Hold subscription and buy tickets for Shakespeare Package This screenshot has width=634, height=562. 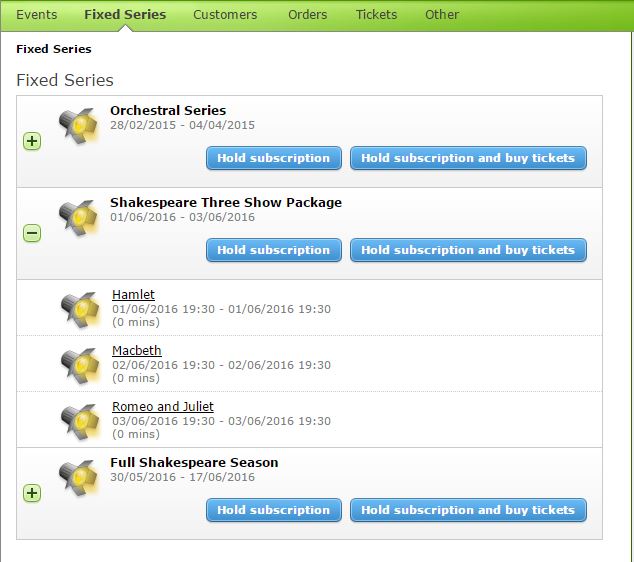468,250
